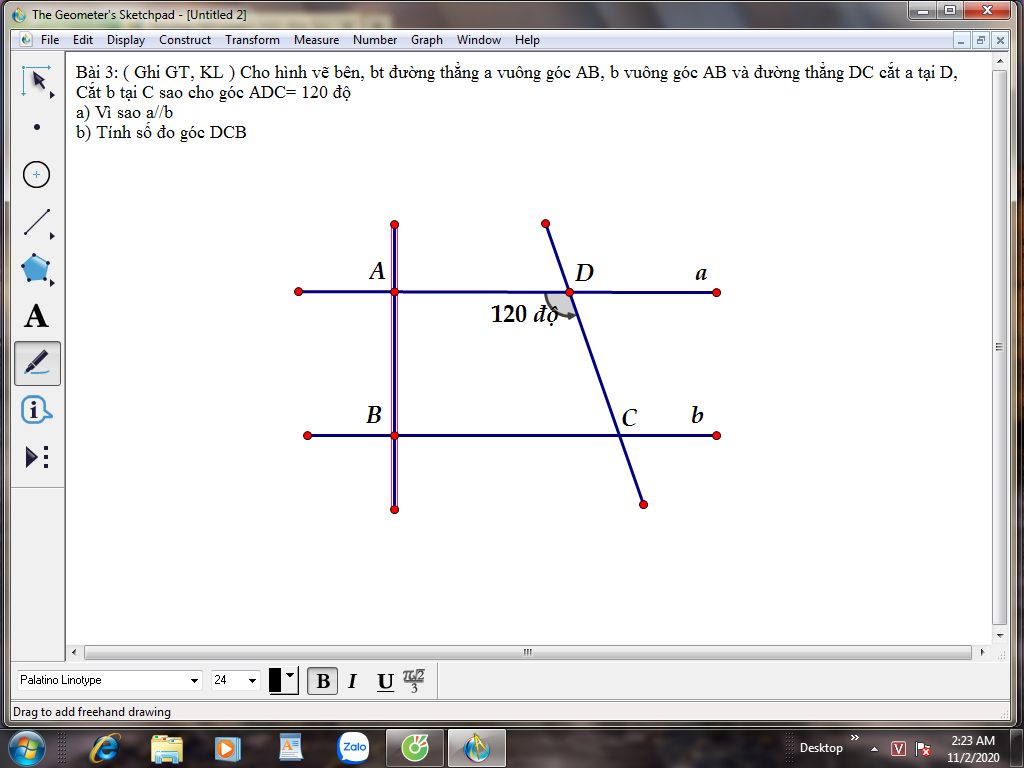Expand the Desktop toolbar chevron
Viewport: 1024px width, 768px height.
(x=855, y=737)
